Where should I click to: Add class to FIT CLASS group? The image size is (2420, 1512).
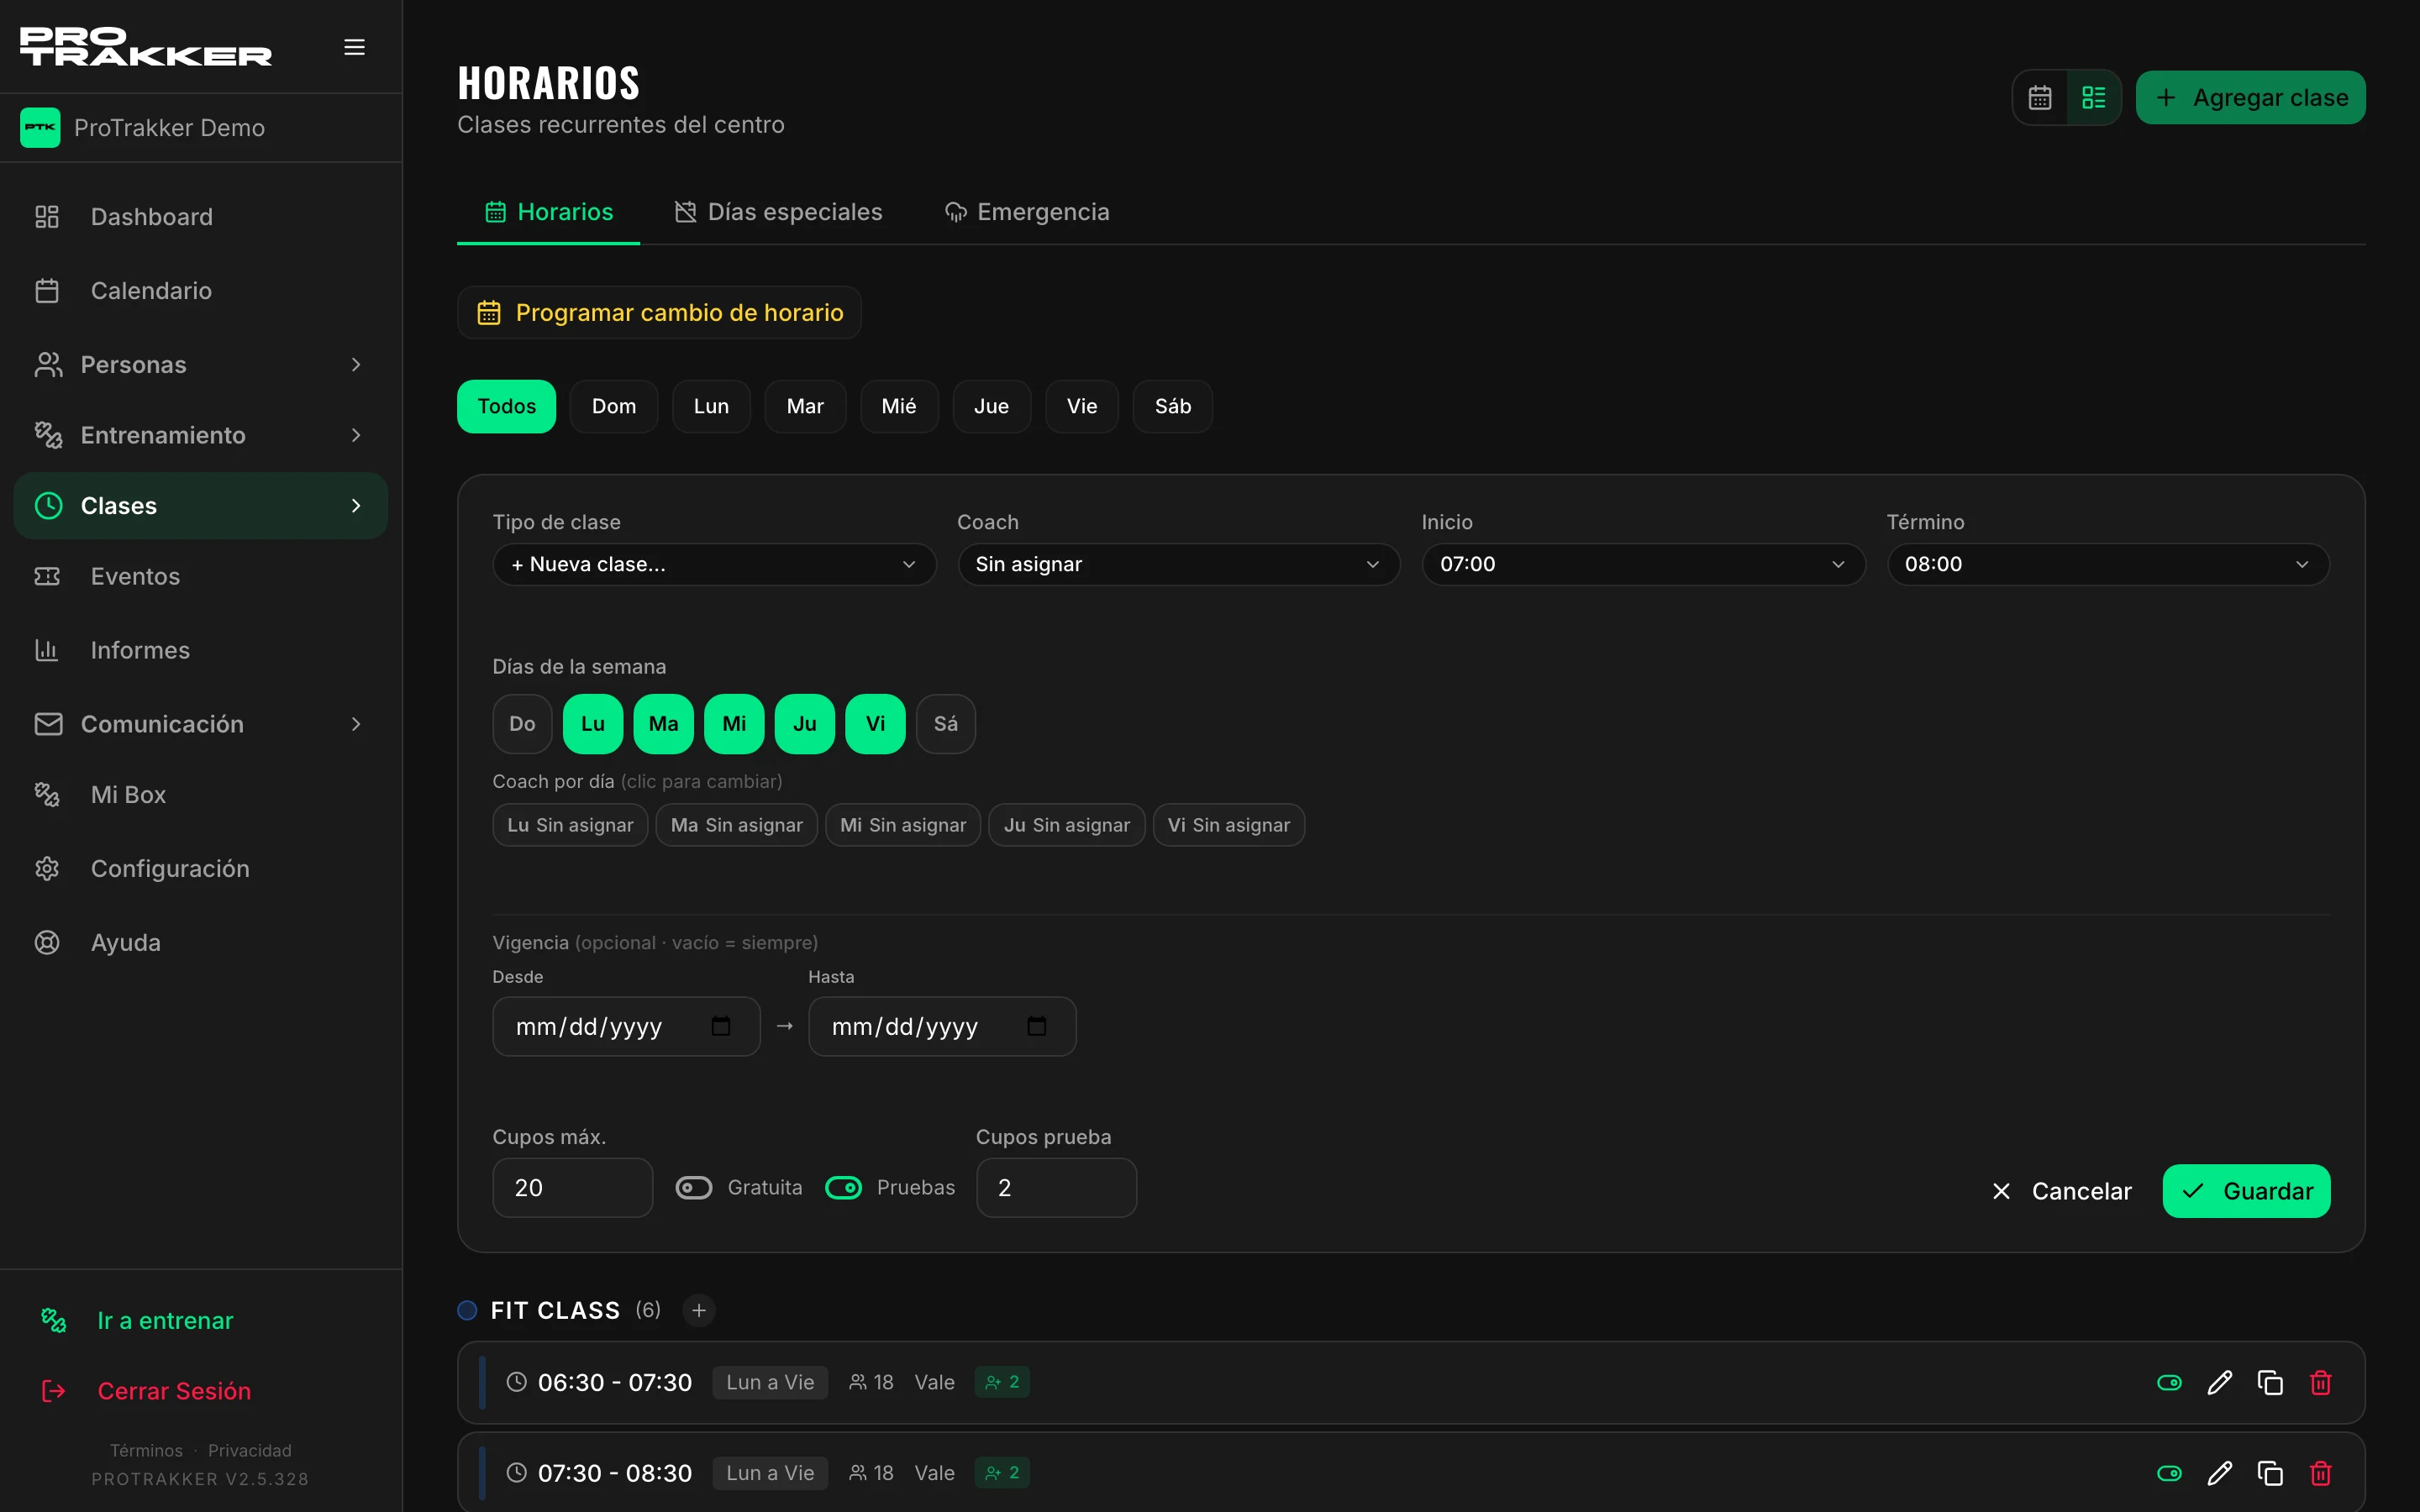pos(699,1310)
